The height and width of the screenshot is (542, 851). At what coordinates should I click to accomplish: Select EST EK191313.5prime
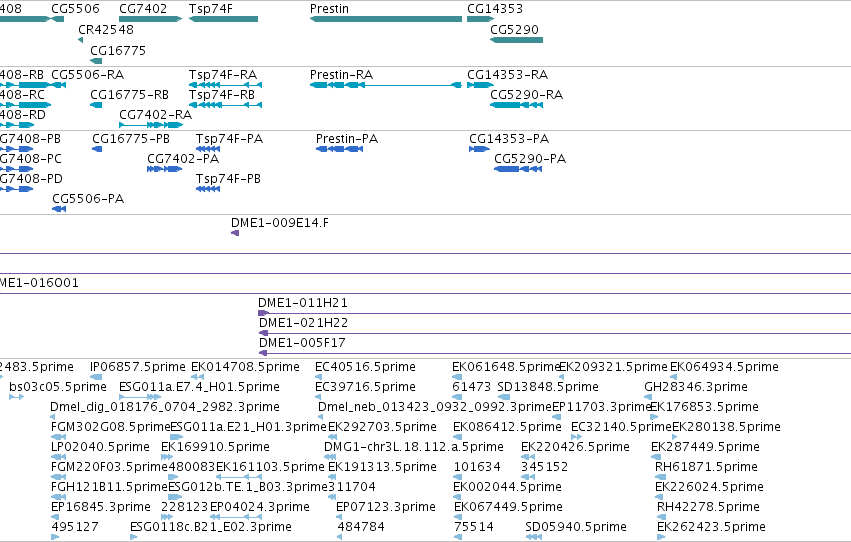click(x=382, y=467)
